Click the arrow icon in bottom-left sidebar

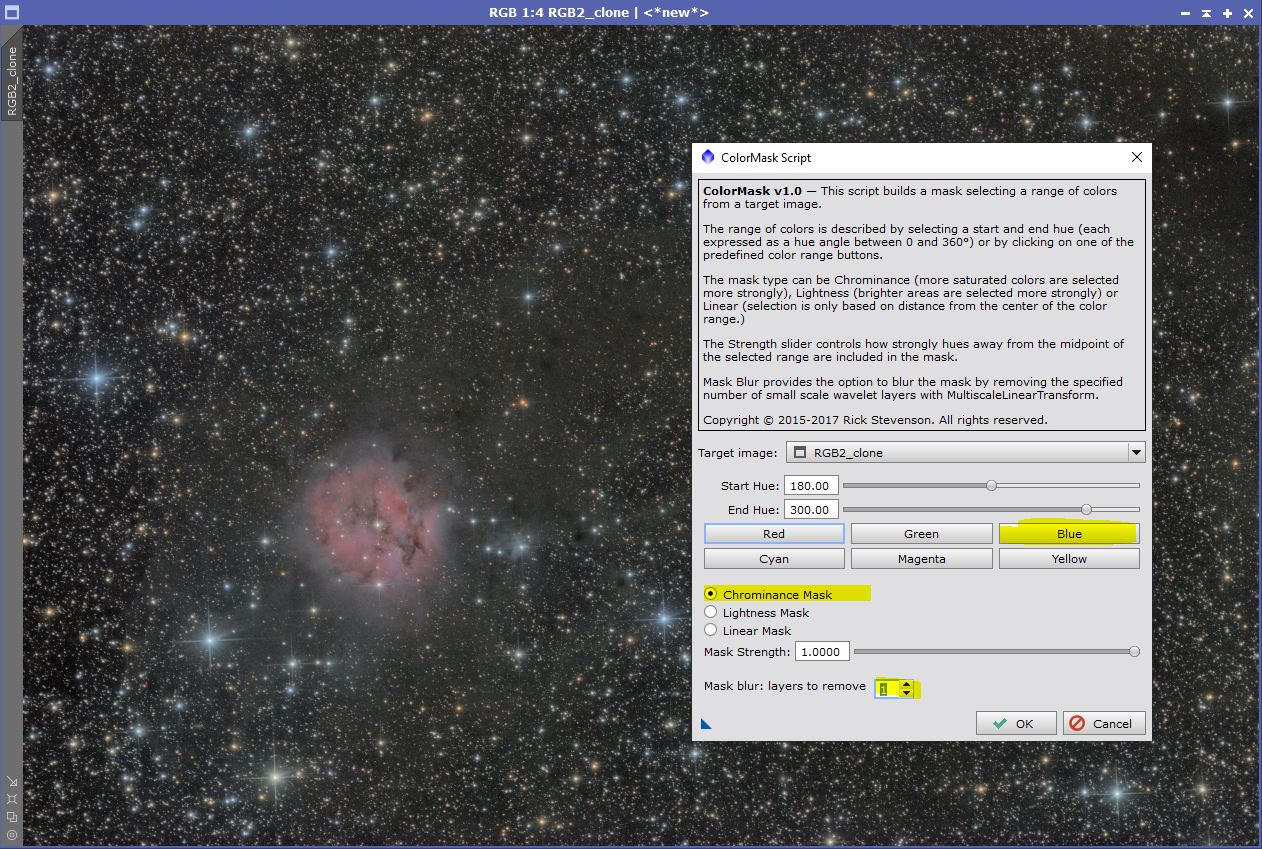(12, 782)
